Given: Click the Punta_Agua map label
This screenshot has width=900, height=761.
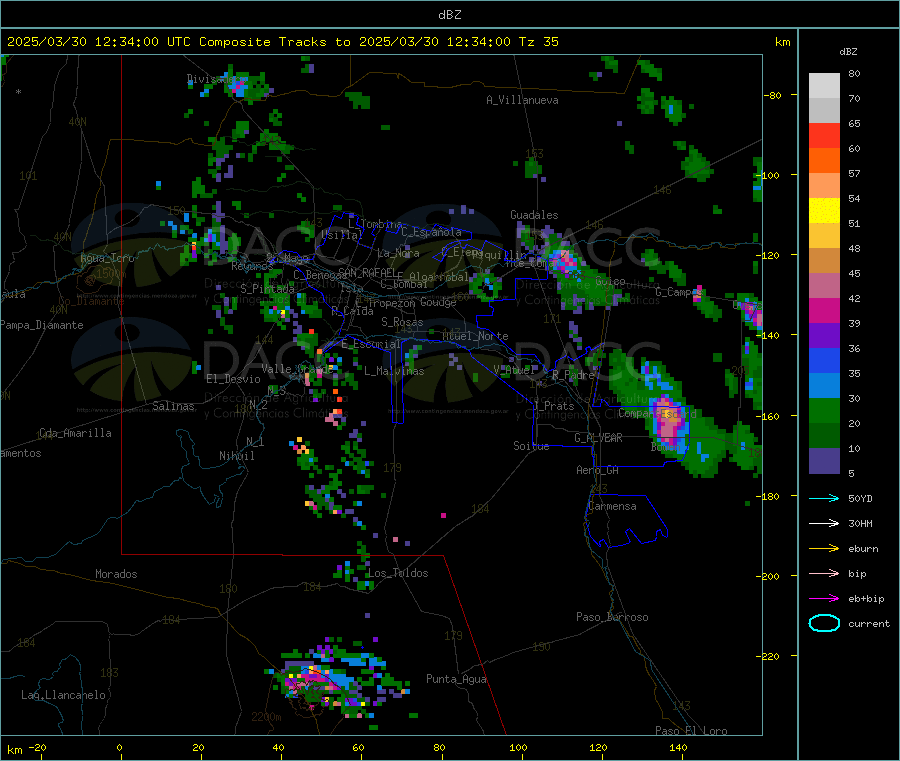Looking at the screenshot, I should [x=456, y=679].
